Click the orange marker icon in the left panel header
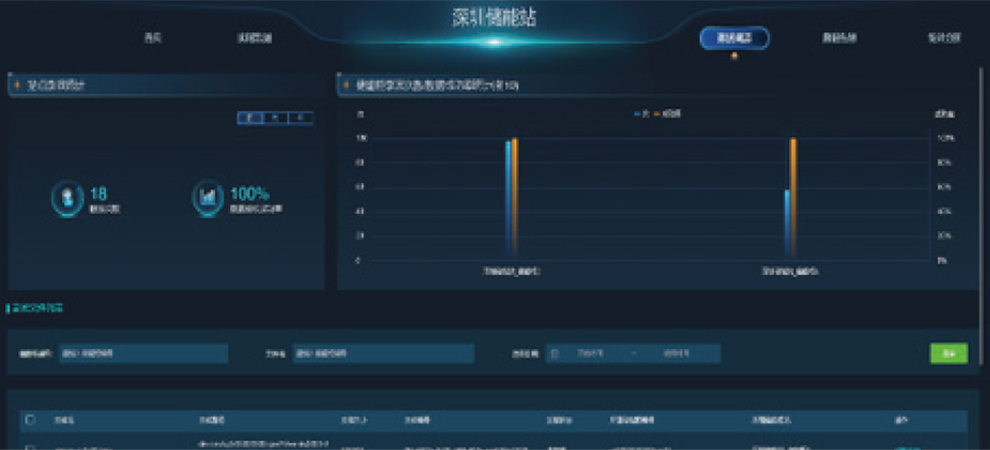Image resolution: width=990 pixels, height=450 pixels. (x=19, y=85)
